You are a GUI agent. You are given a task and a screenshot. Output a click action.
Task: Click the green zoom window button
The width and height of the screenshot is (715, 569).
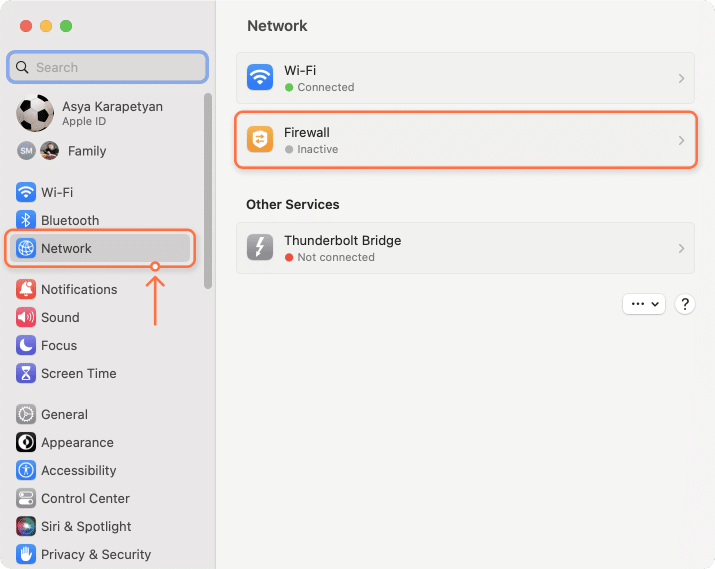[x=66, y=26]
